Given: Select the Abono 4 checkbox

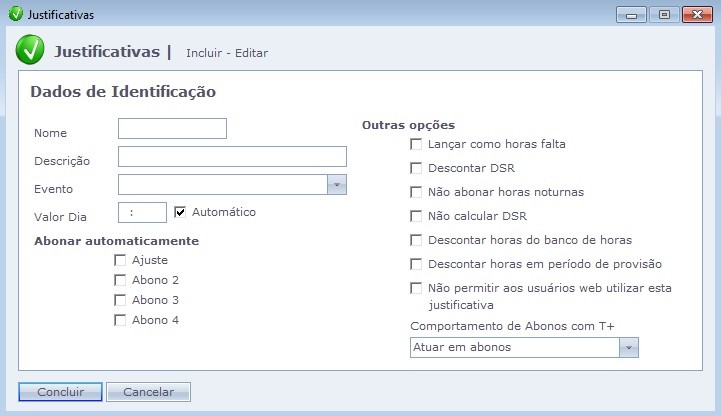Looking at the screenshot, I should coord(120,320).
